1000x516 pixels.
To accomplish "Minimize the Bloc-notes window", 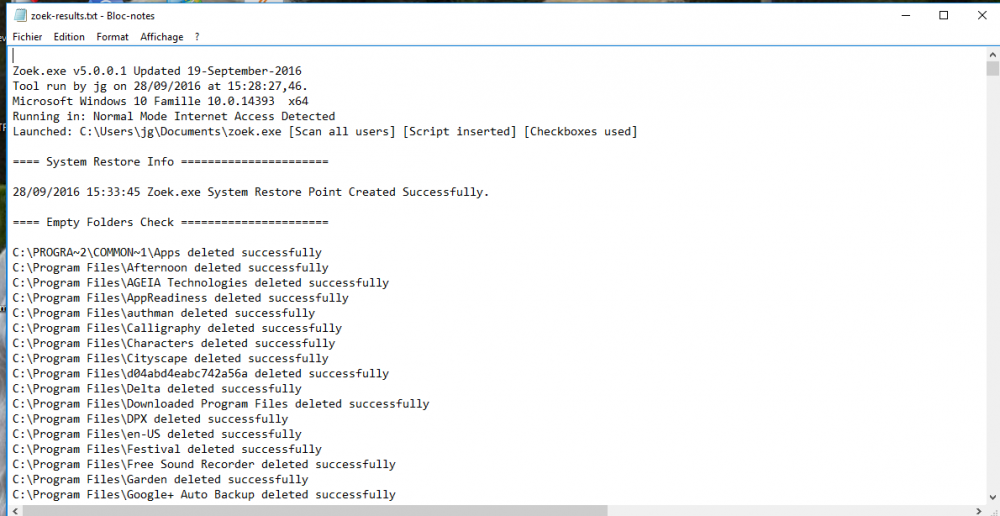I will pos(898,16).
